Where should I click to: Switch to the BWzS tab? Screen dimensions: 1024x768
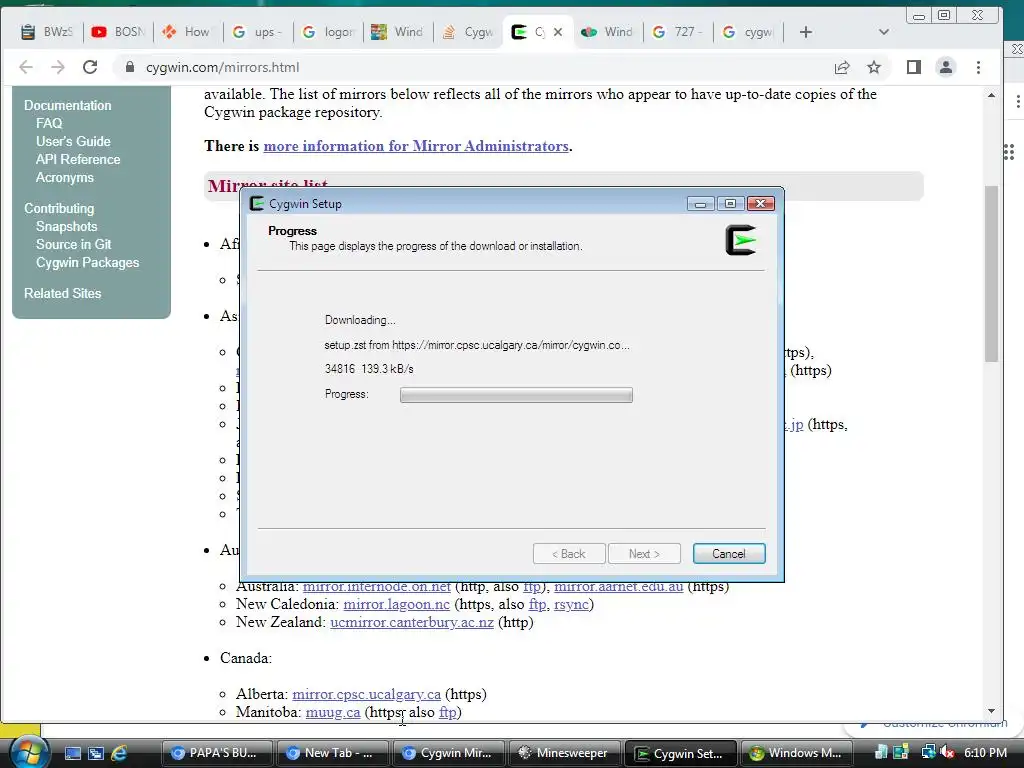click(46, 32)
